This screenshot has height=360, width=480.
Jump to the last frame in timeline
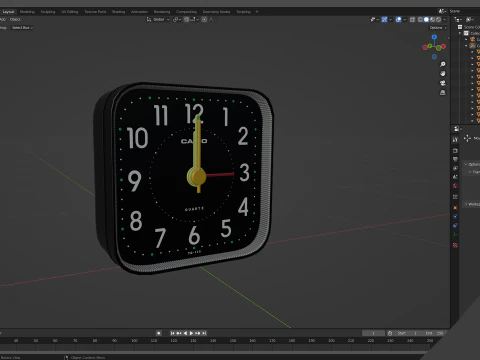[x=204, y=333]
